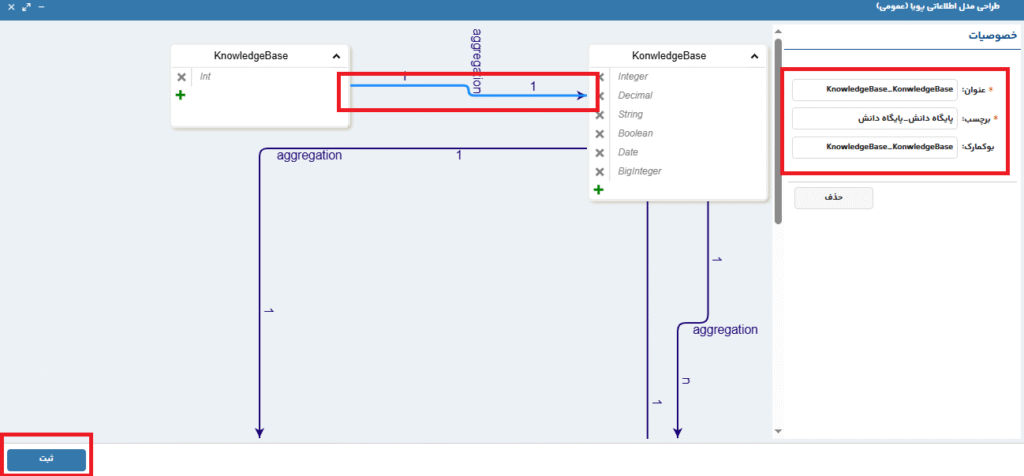Delete the Integer field row

point(600,77)
